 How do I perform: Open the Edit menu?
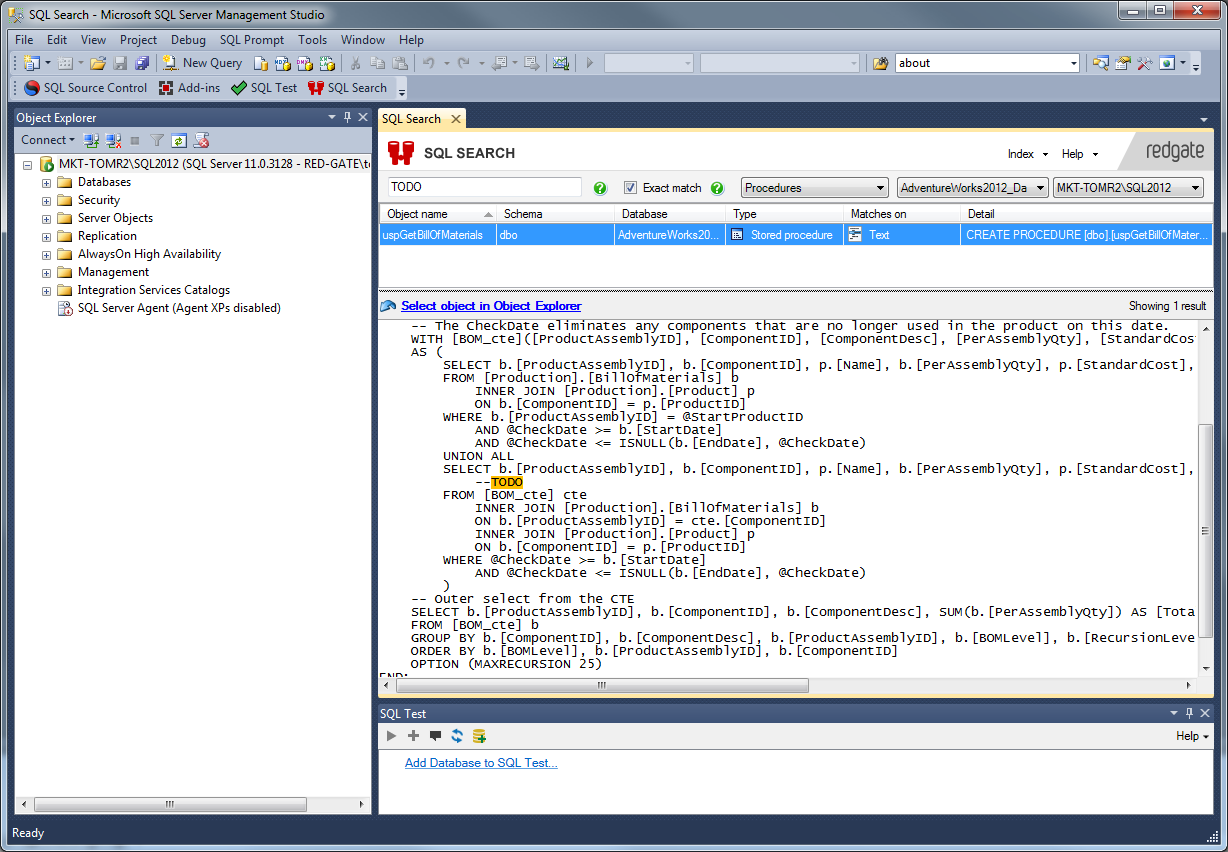click(57, 40)
